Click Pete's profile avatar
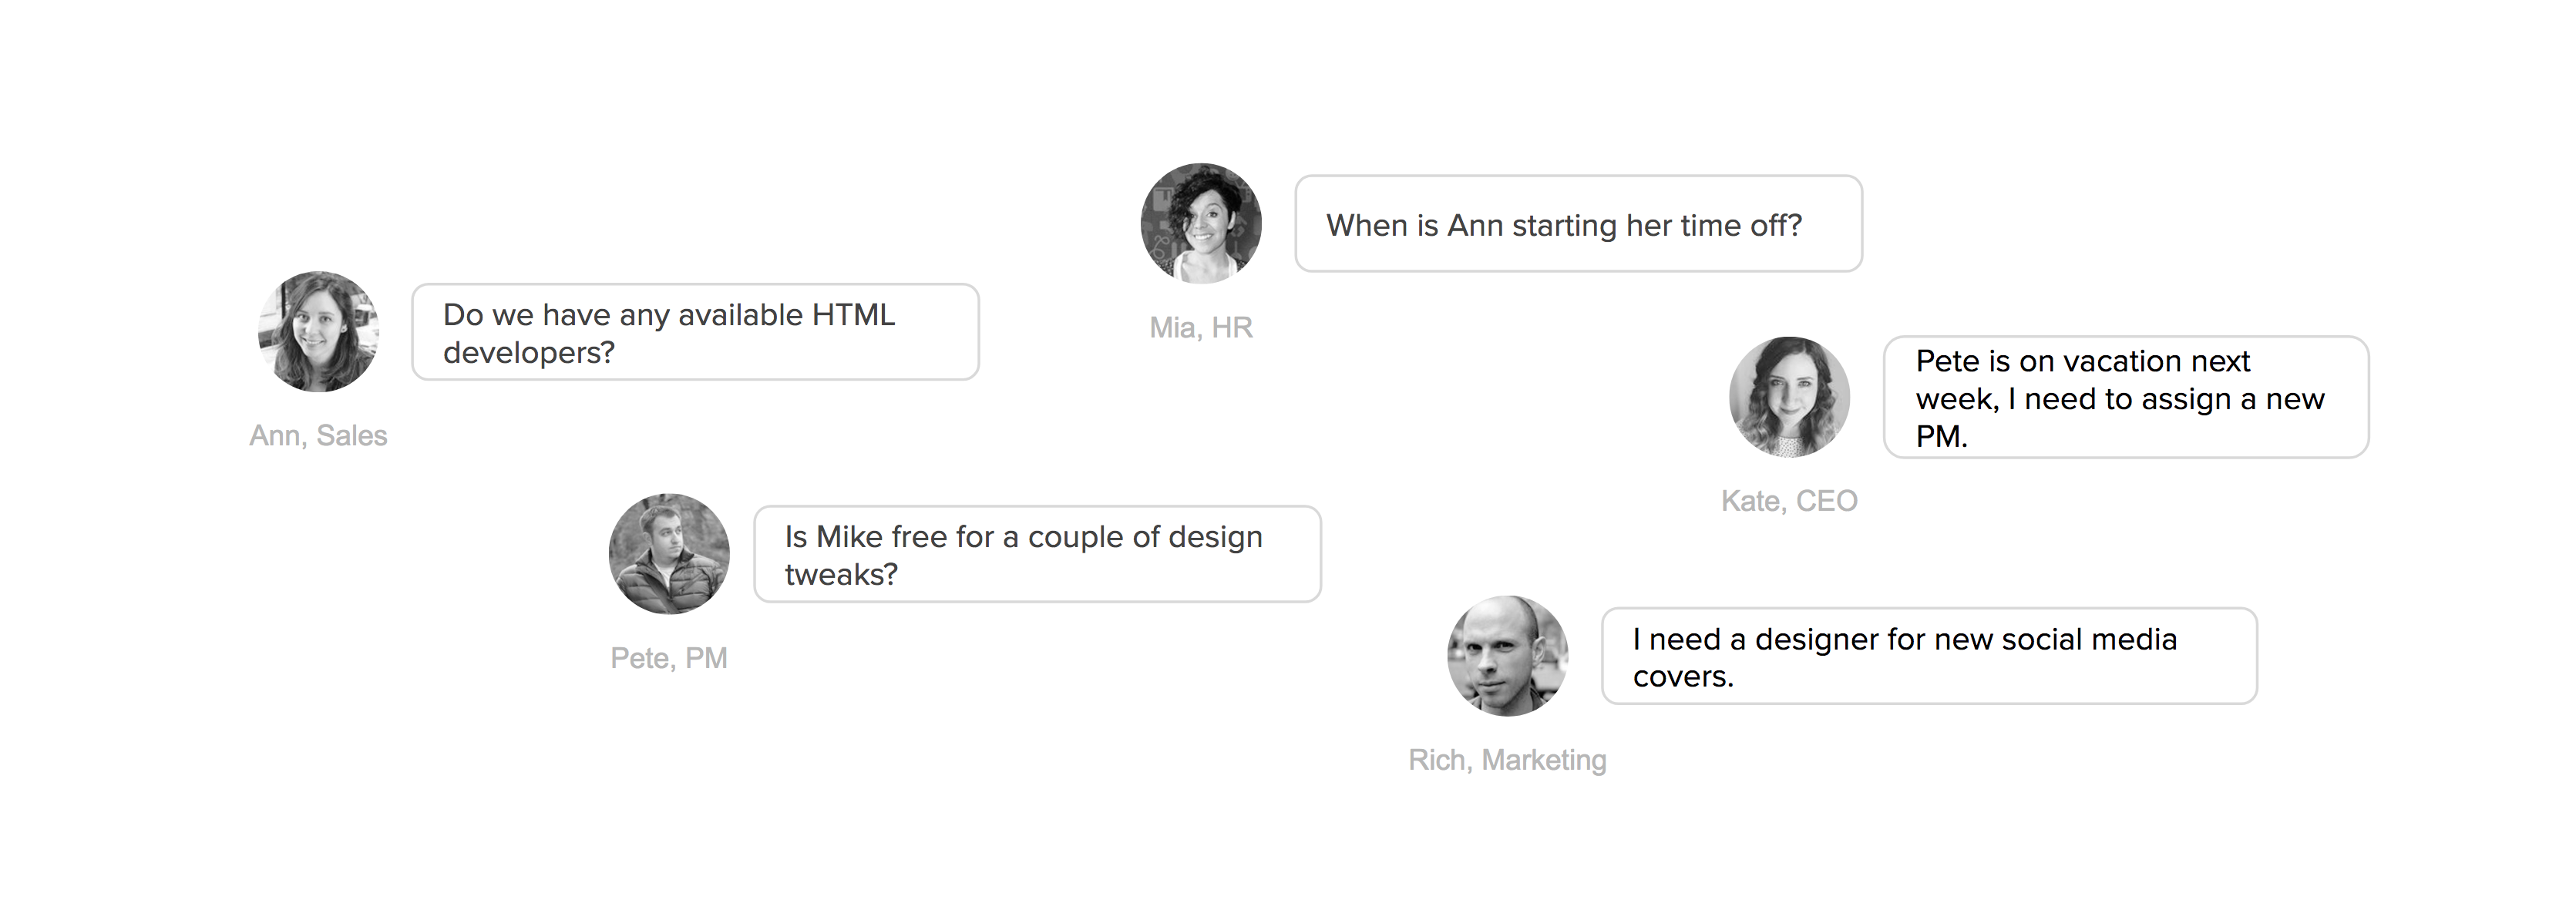 (x=669, y=553)
